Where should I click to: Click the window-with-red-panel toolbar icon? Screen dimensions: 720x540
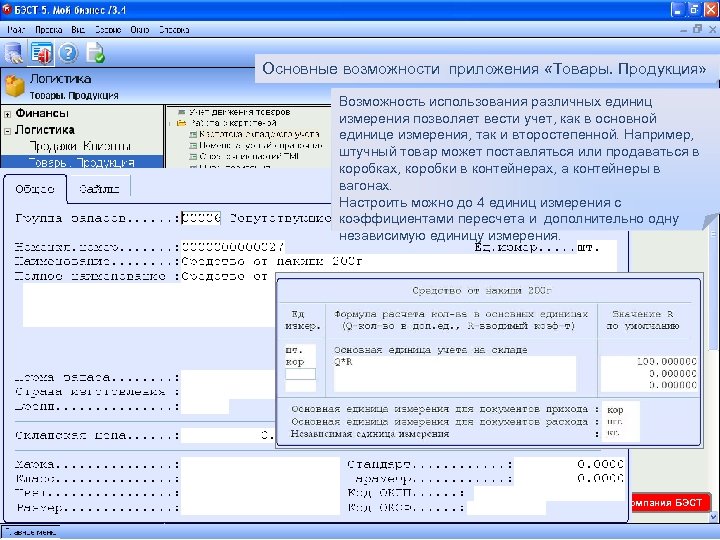tap(41, 53)
